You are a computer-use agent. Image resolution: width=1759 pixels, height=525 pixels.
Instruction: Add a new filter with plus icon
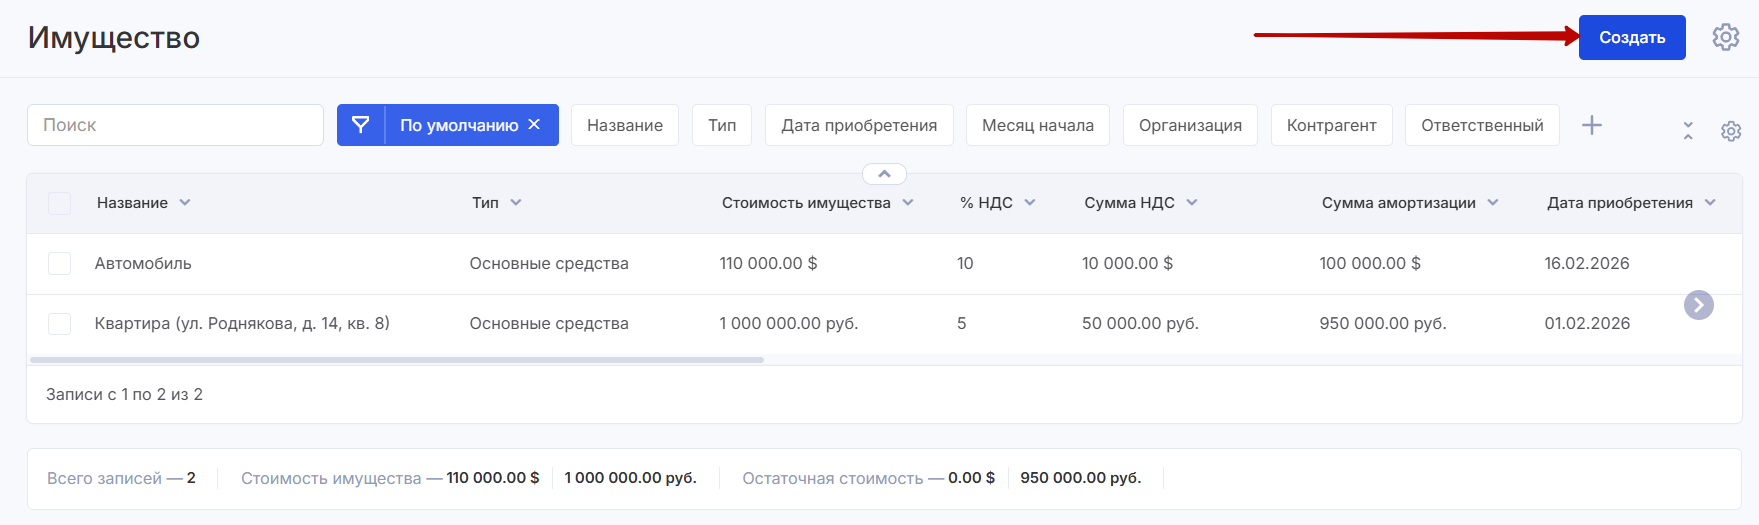1591,125
